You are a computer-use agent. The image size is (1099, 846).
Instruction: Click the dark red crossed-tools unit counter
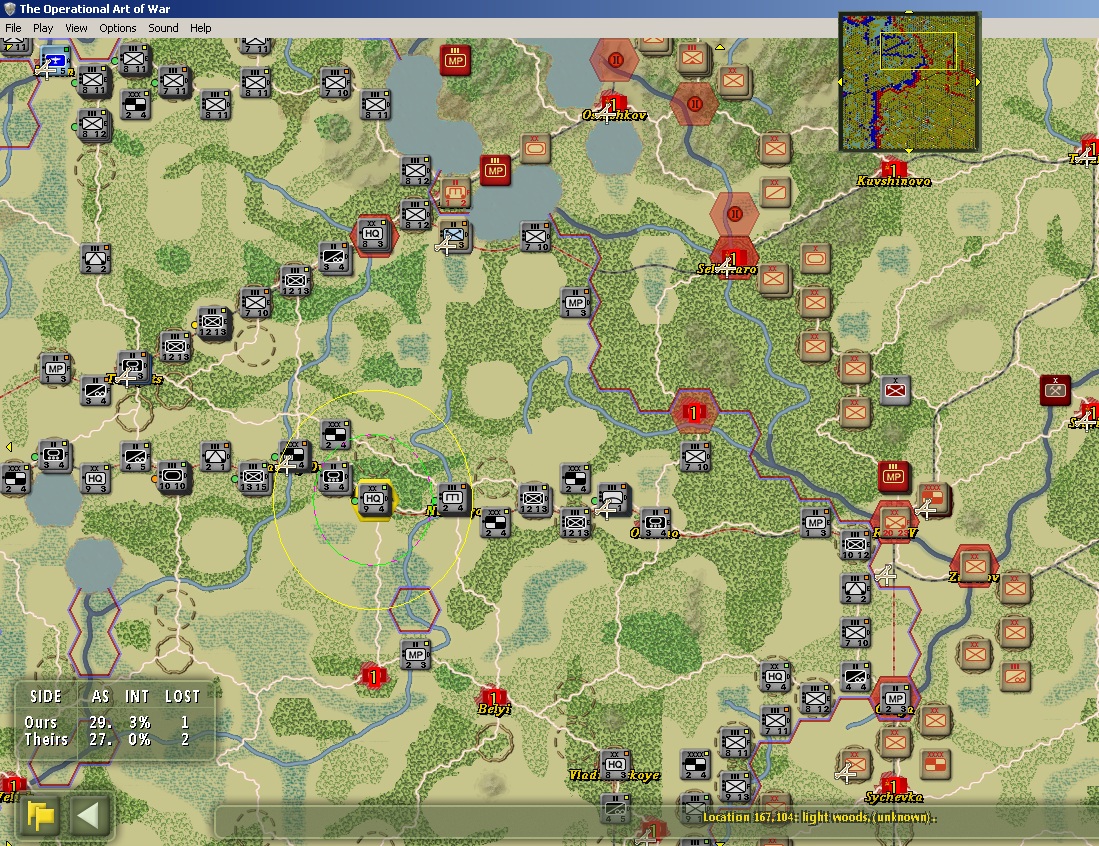(x=1055, y=390)
